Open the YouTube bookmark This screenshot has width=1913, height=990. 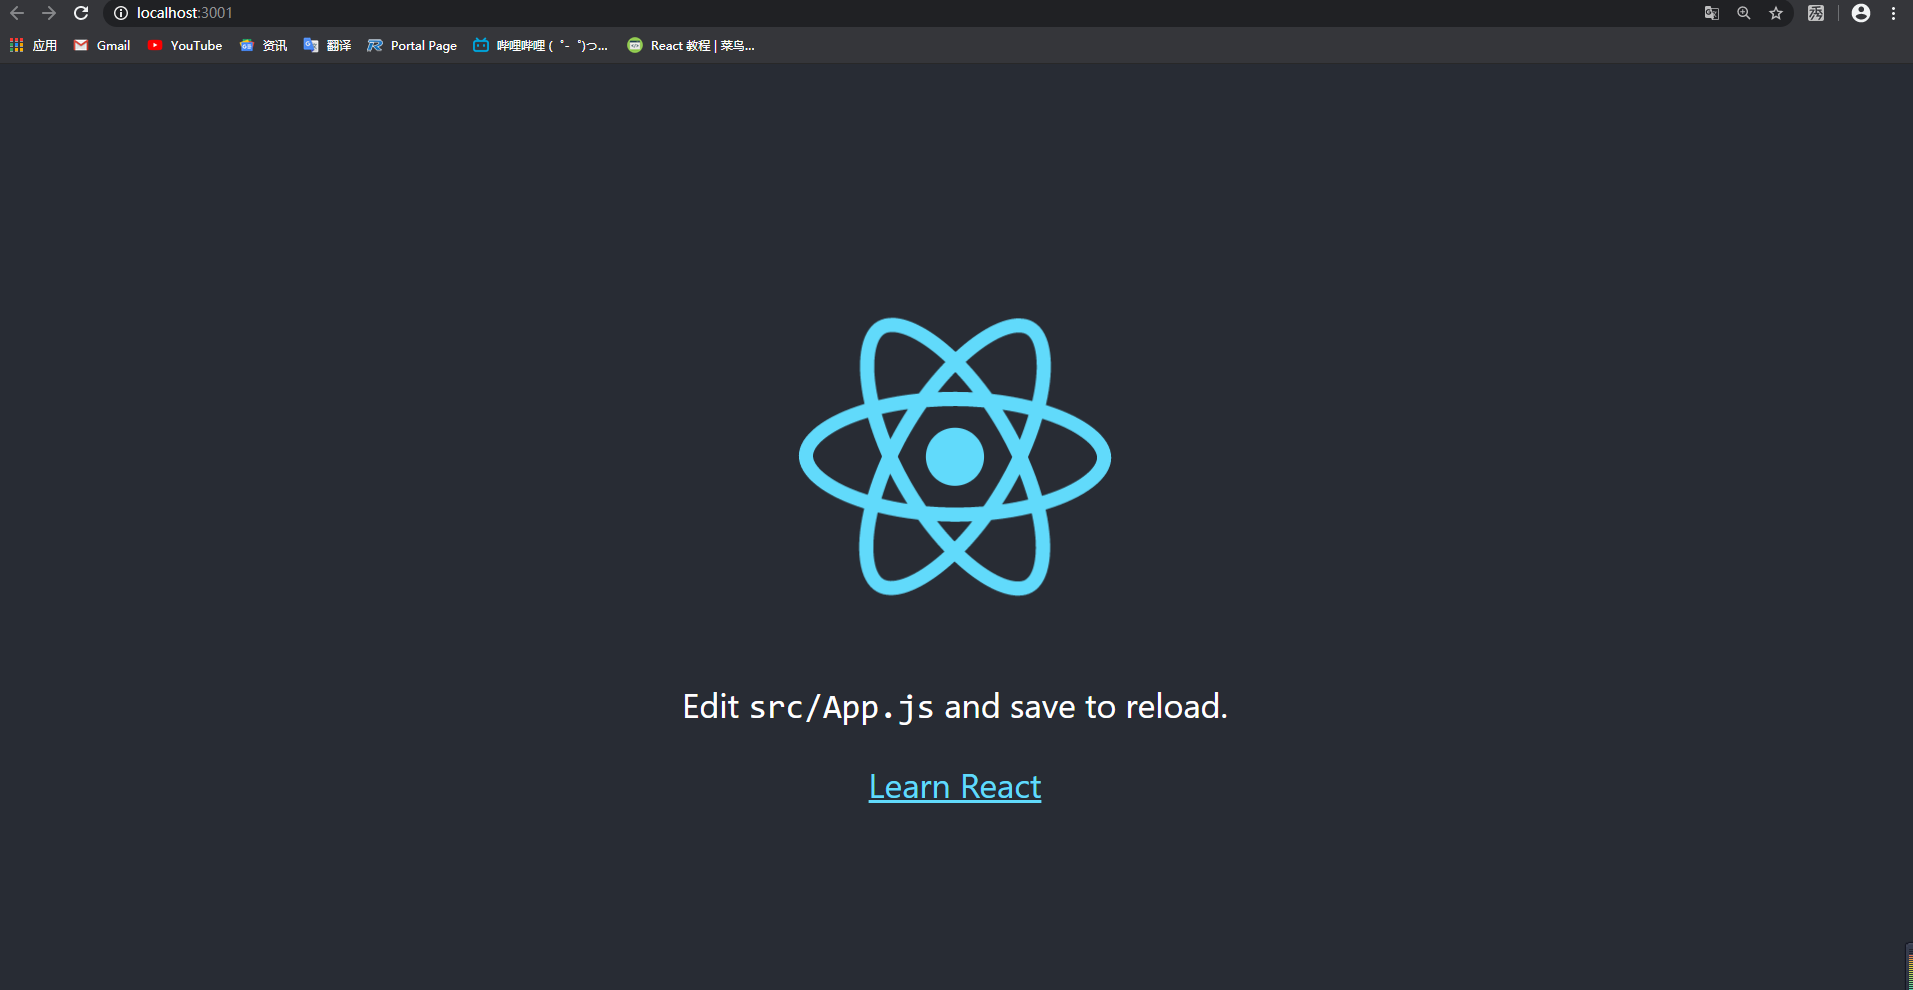[185, 45]
